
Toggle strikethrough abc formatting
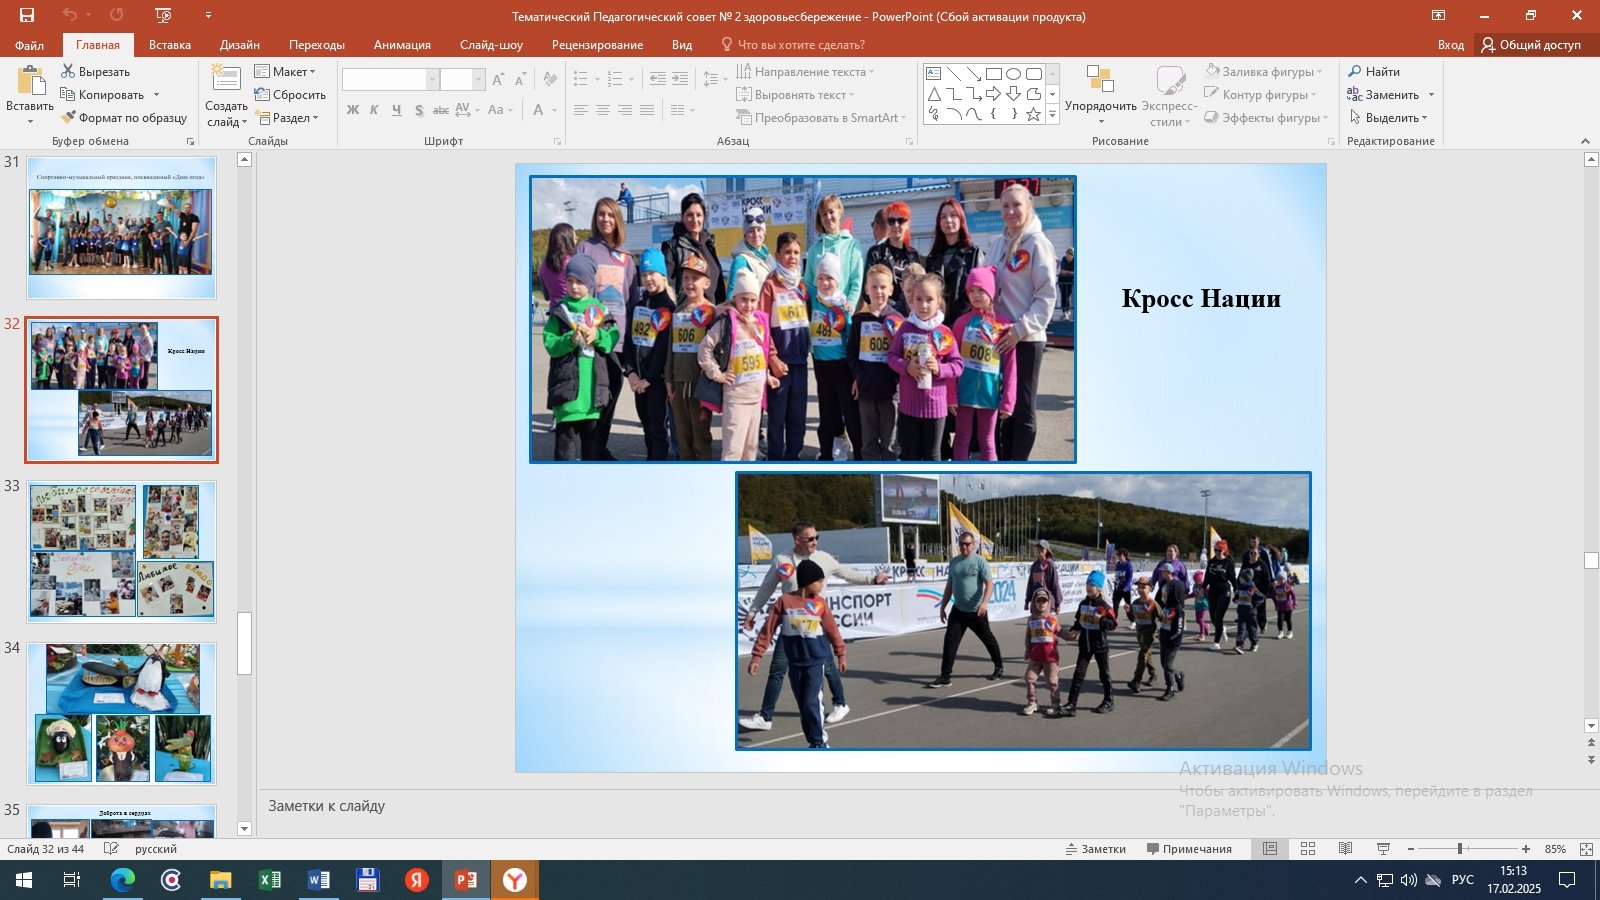[x=441, y=110]
